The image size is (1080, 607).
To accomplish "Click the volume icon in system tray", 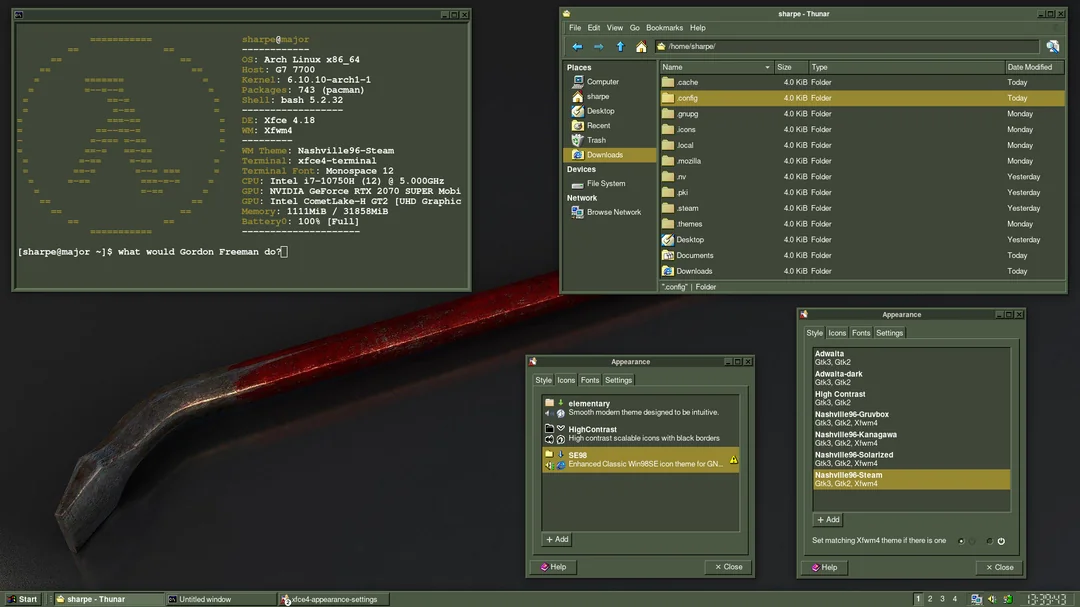I will click(x=991, y=599).
